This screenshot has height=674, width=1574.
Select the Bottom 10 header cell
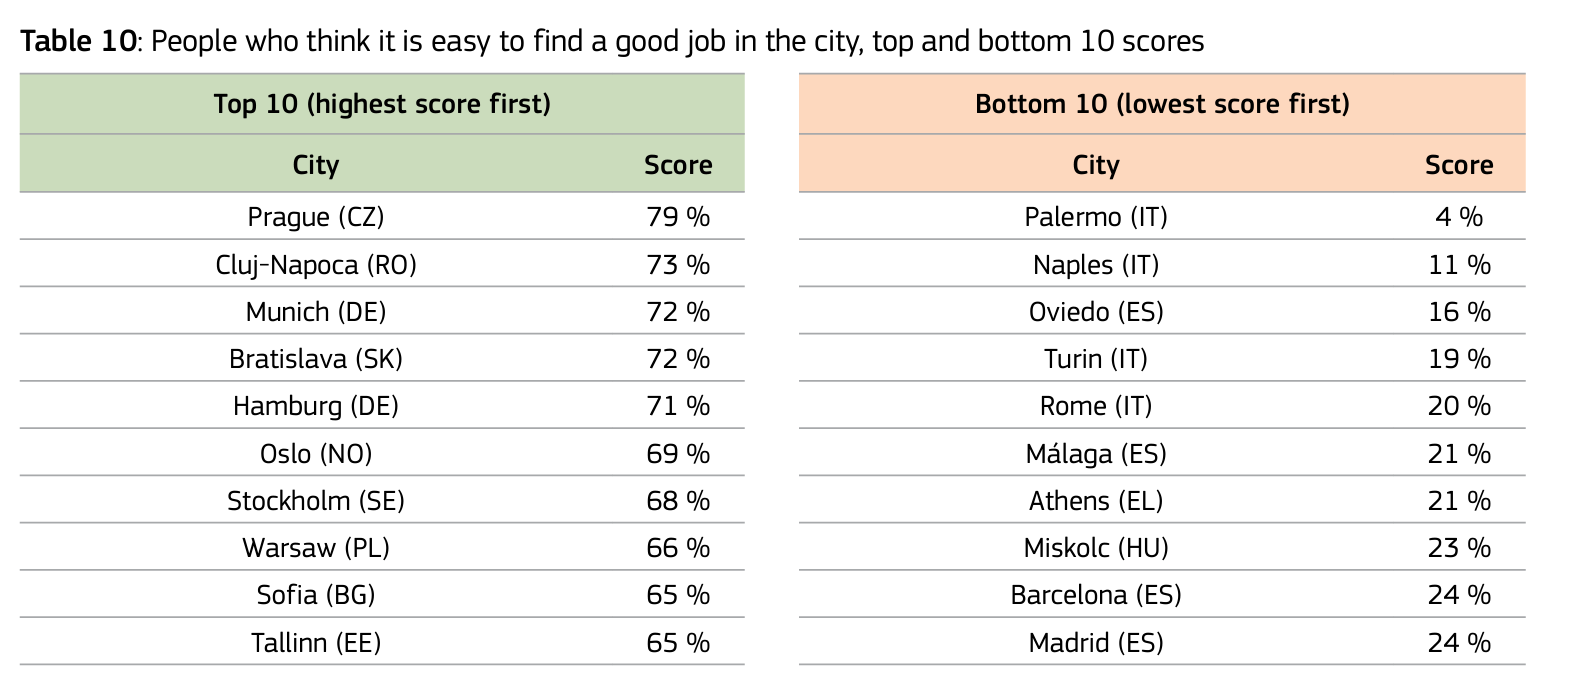[1162, 104]
